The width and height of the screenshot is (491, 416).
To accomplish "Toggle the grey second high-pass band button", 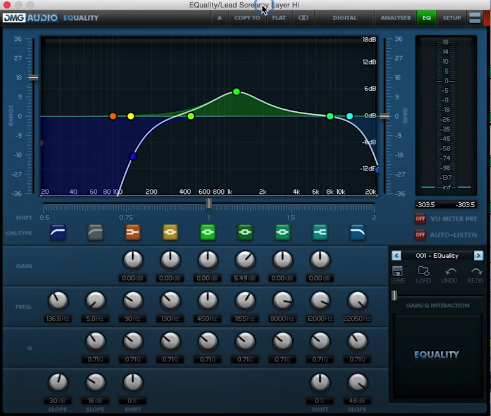I will pyautogui.click(x=95, y=232).
